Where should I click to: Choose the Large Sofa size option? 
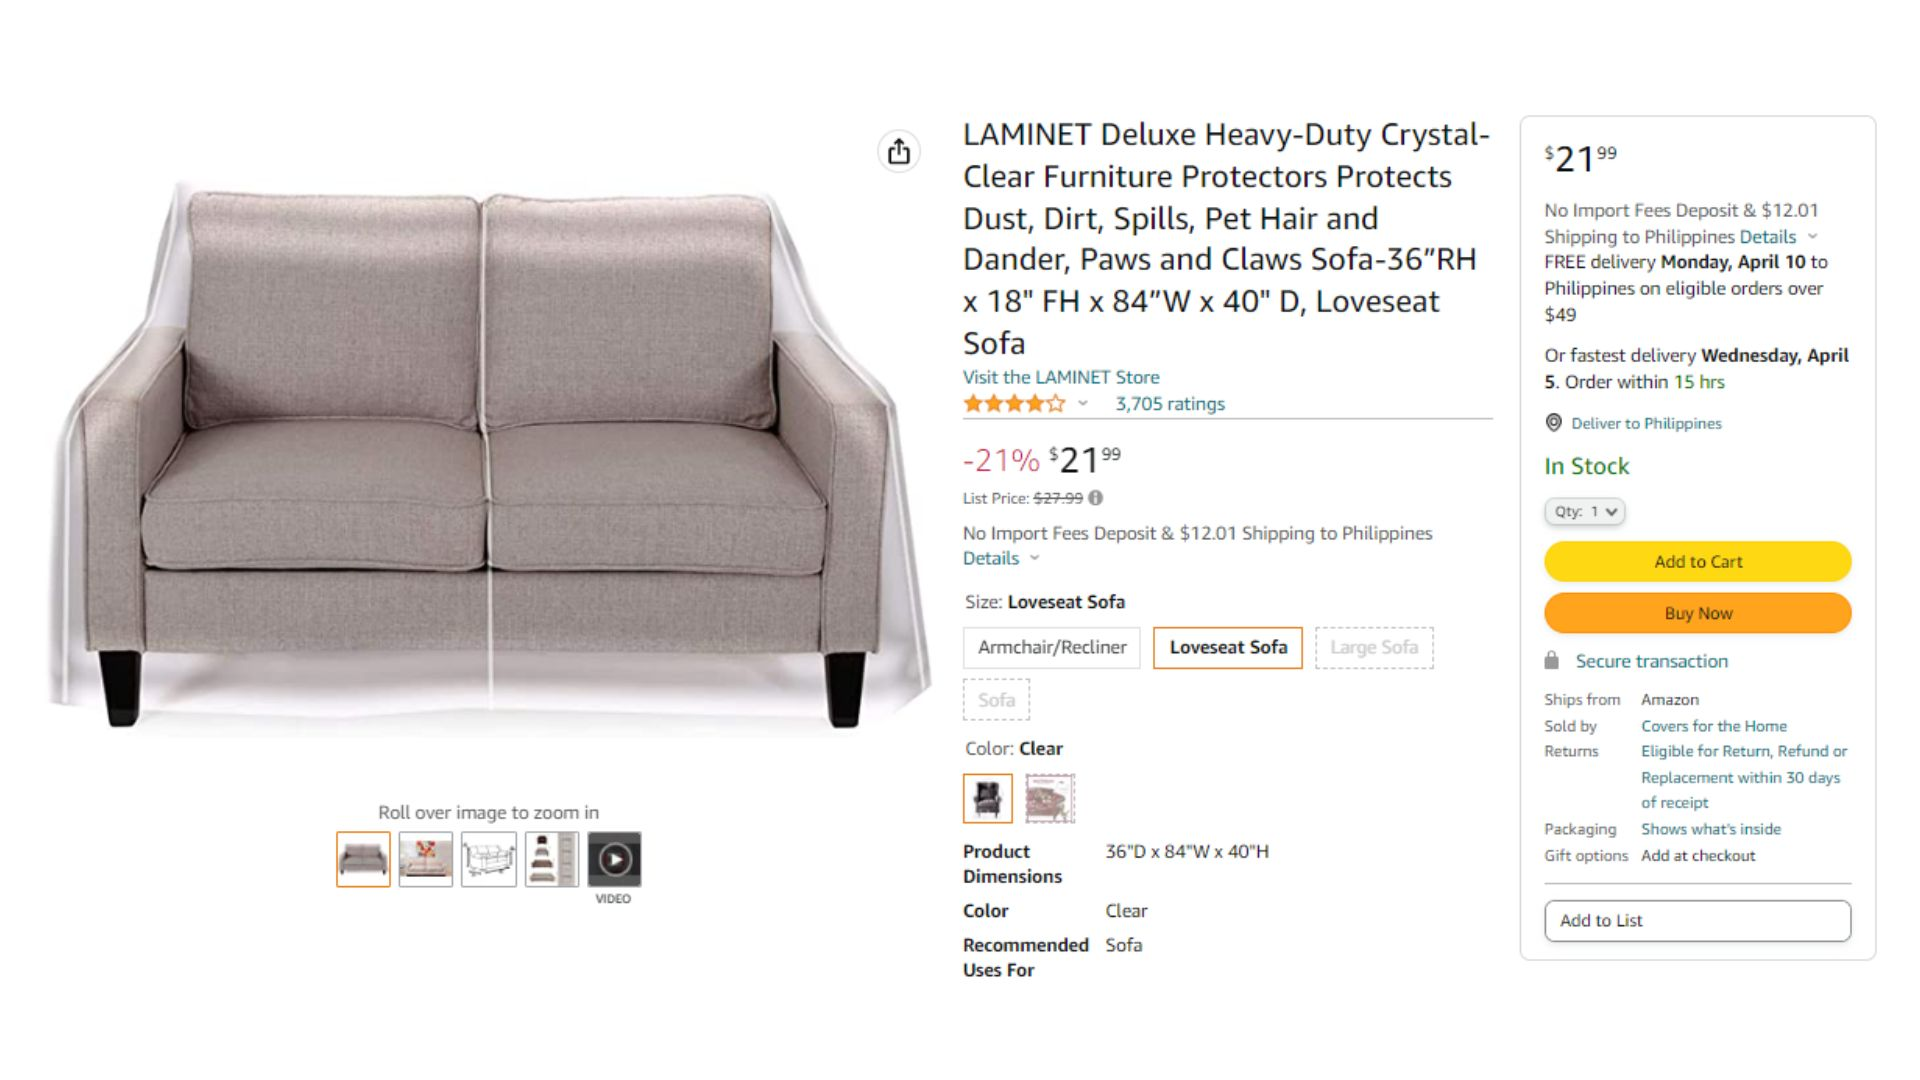(1374, 647)
